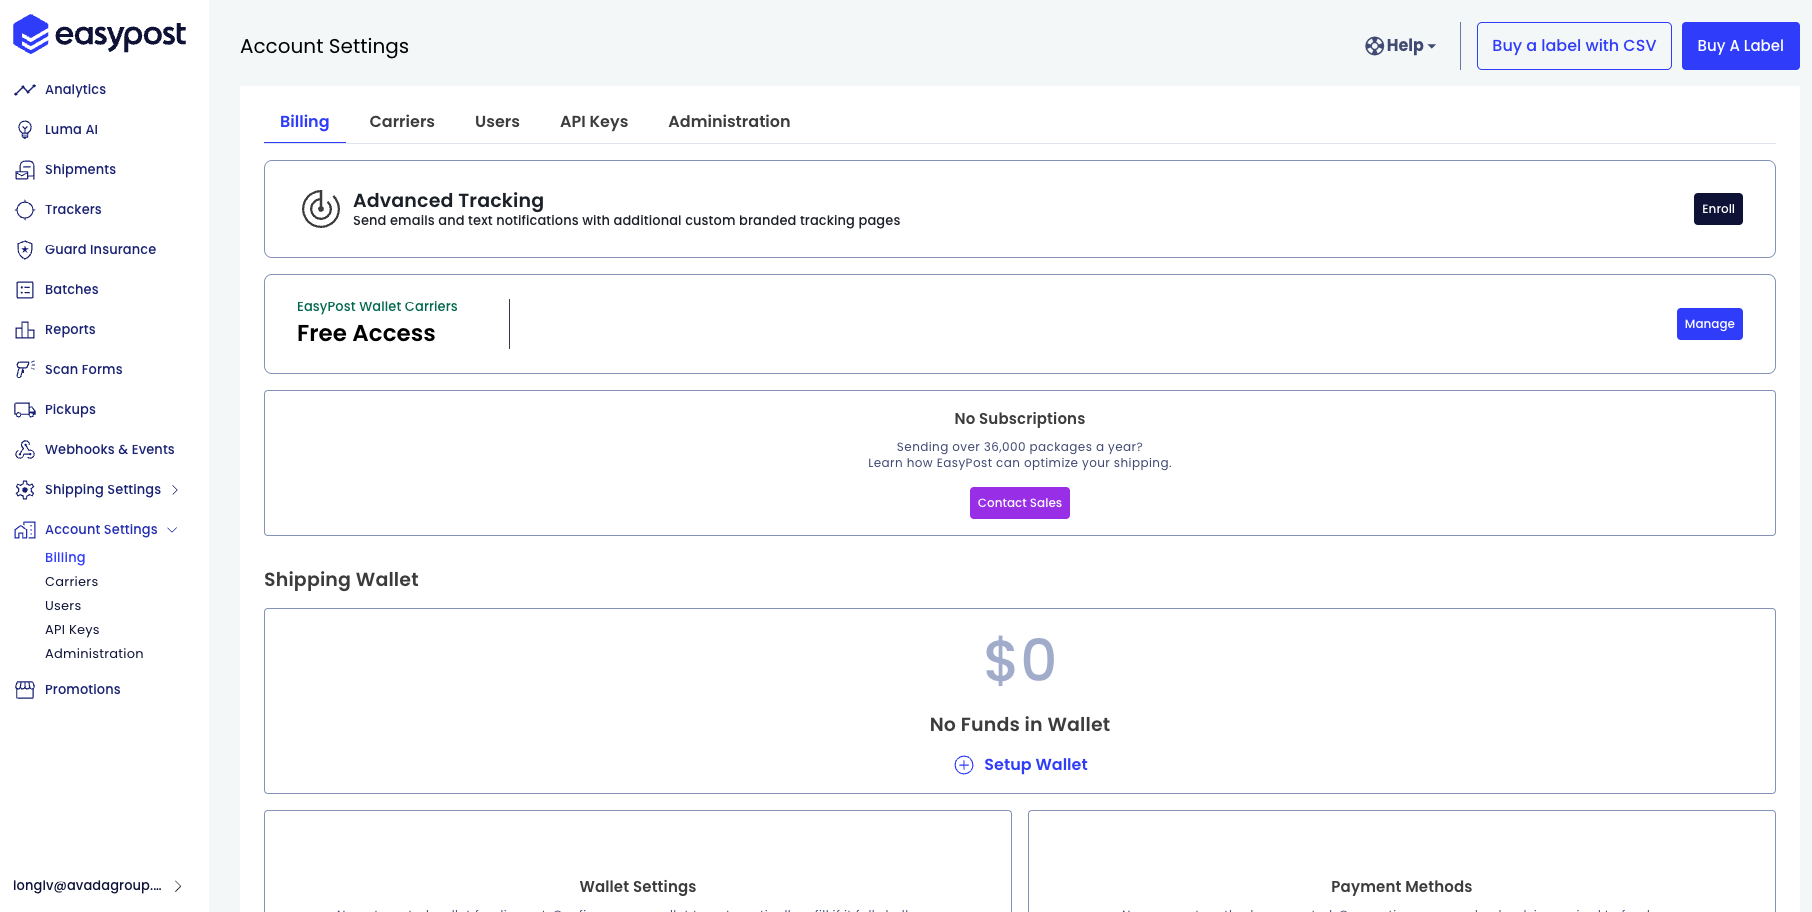Click the Payment Methods heading
This screenshot has height=912, width=1812.
1401,887
